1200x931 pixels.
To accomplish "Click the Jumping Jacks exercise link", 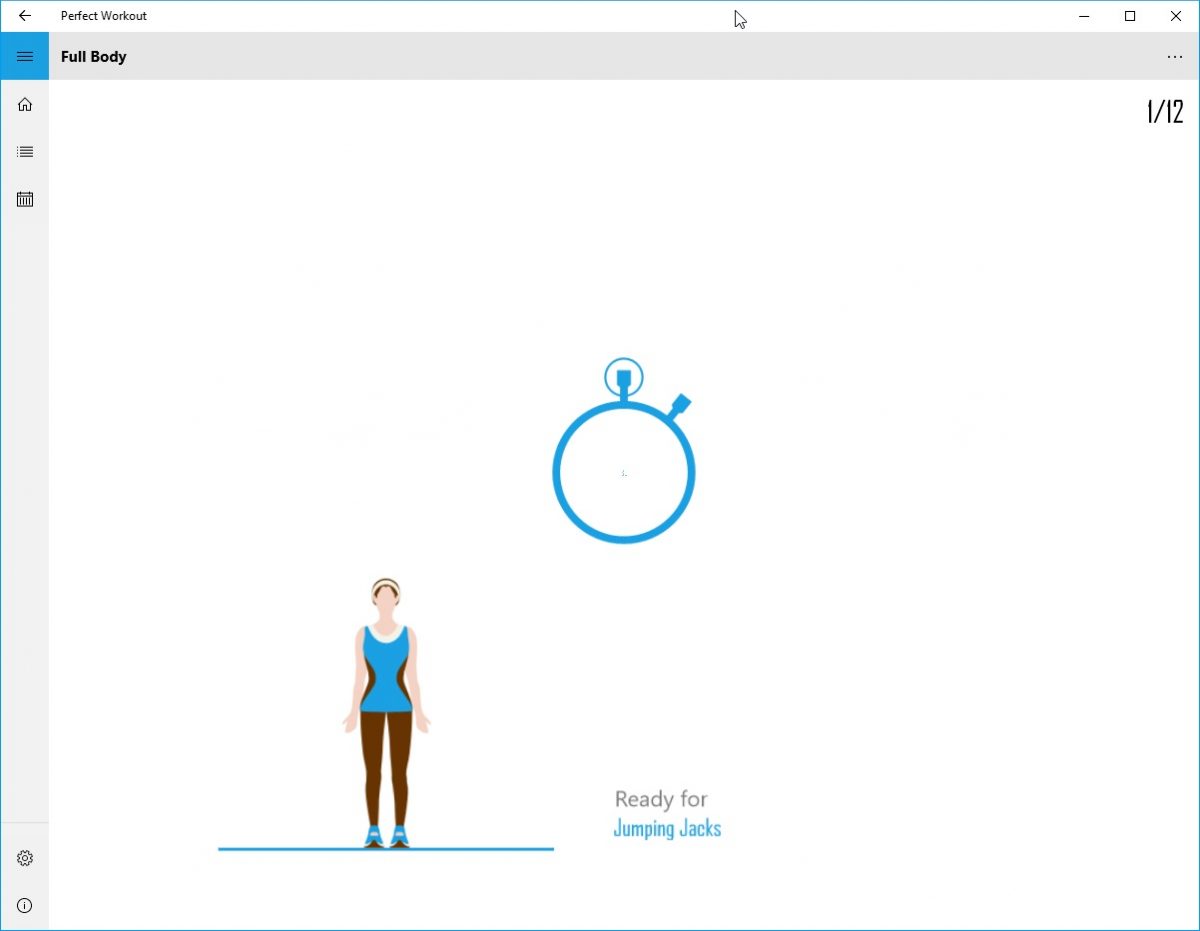I will (668, 829).
